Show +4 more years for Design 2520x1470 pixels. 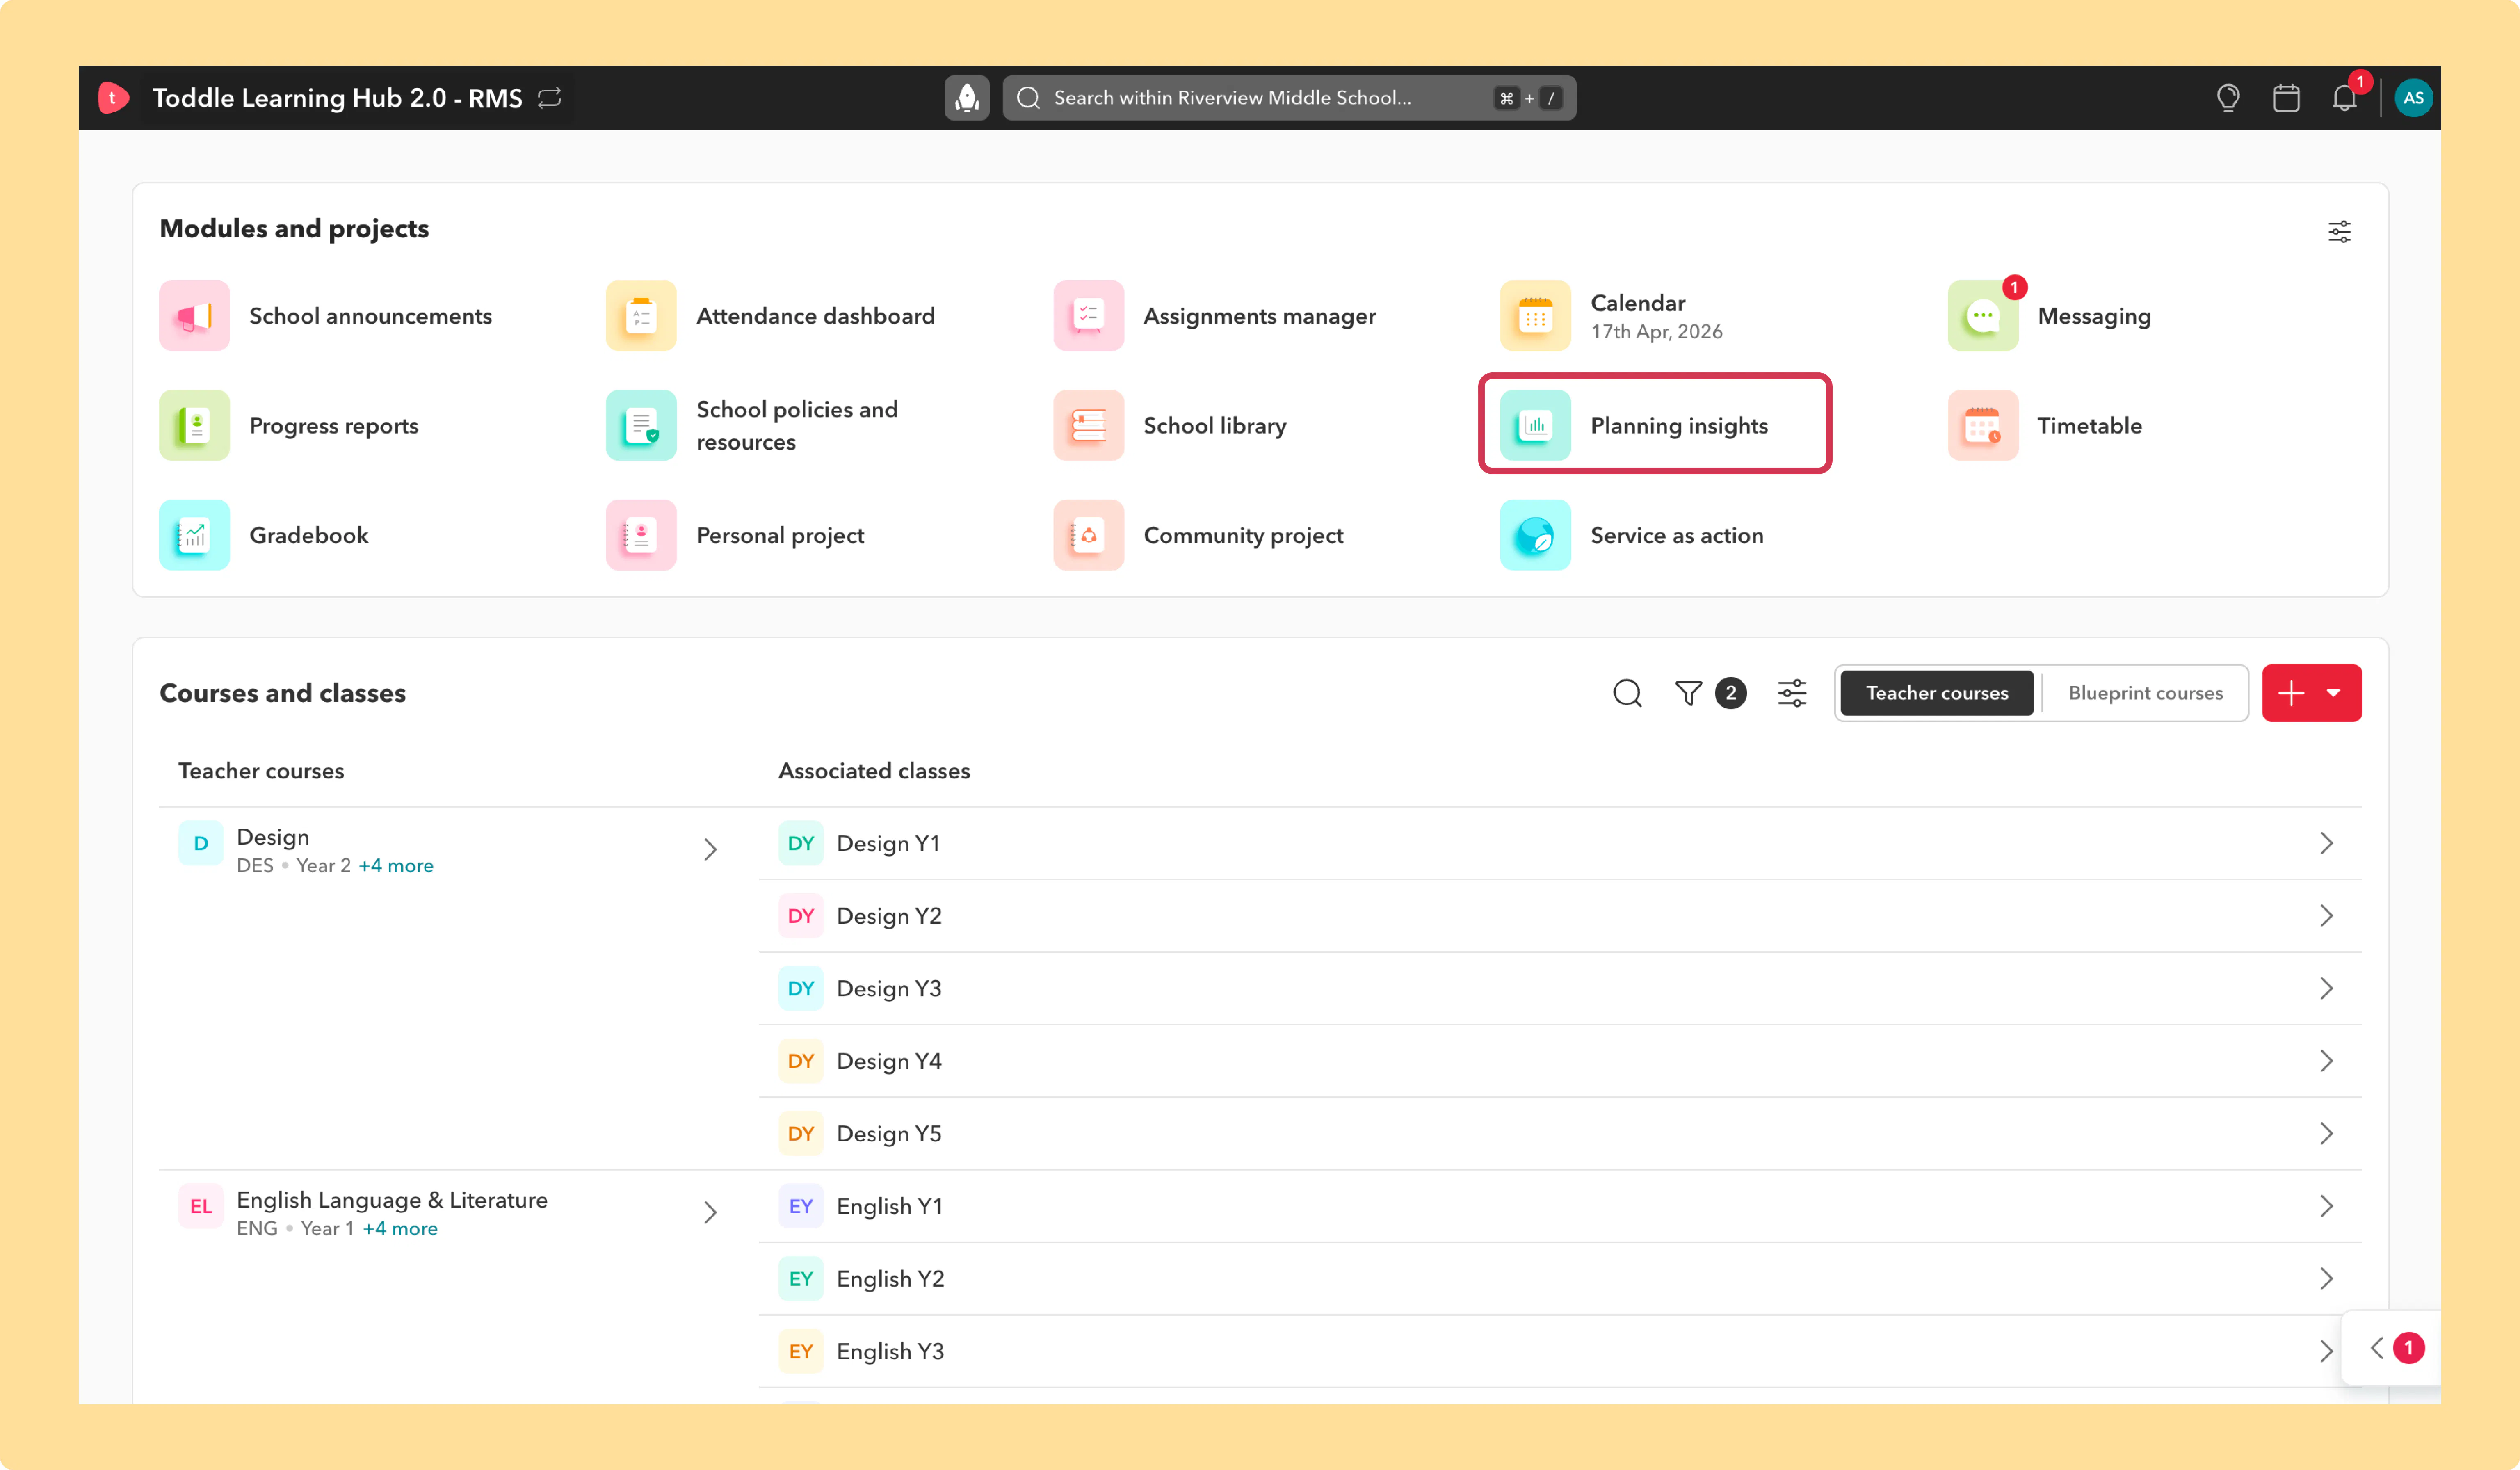click(x=396, y=866)
